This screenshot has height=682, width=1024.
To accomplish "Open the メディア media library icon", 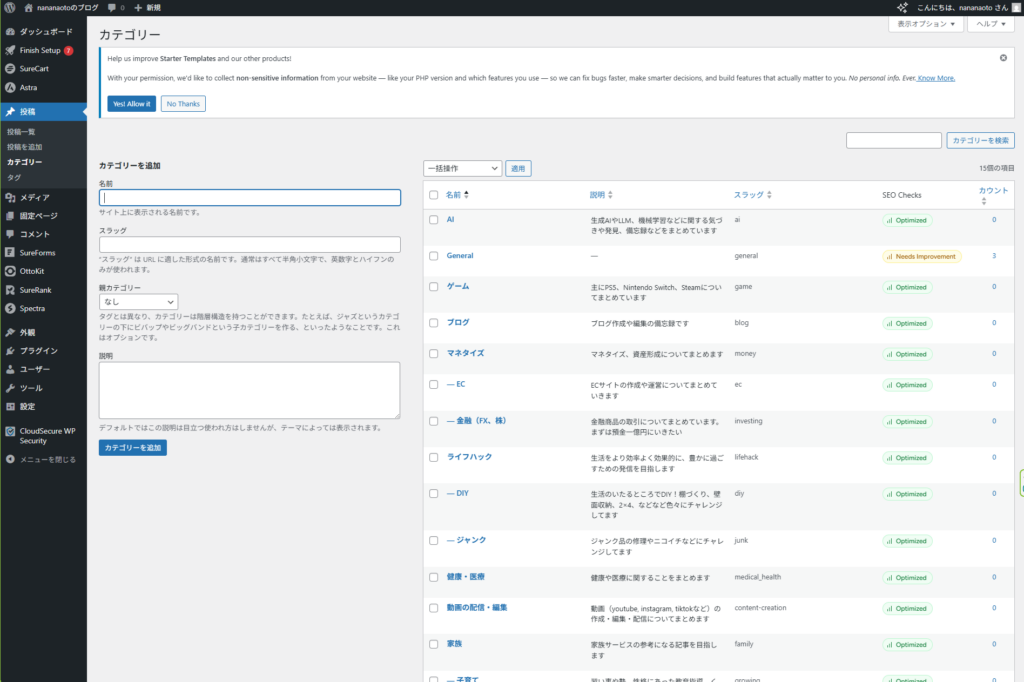I will tap(10, 197).
